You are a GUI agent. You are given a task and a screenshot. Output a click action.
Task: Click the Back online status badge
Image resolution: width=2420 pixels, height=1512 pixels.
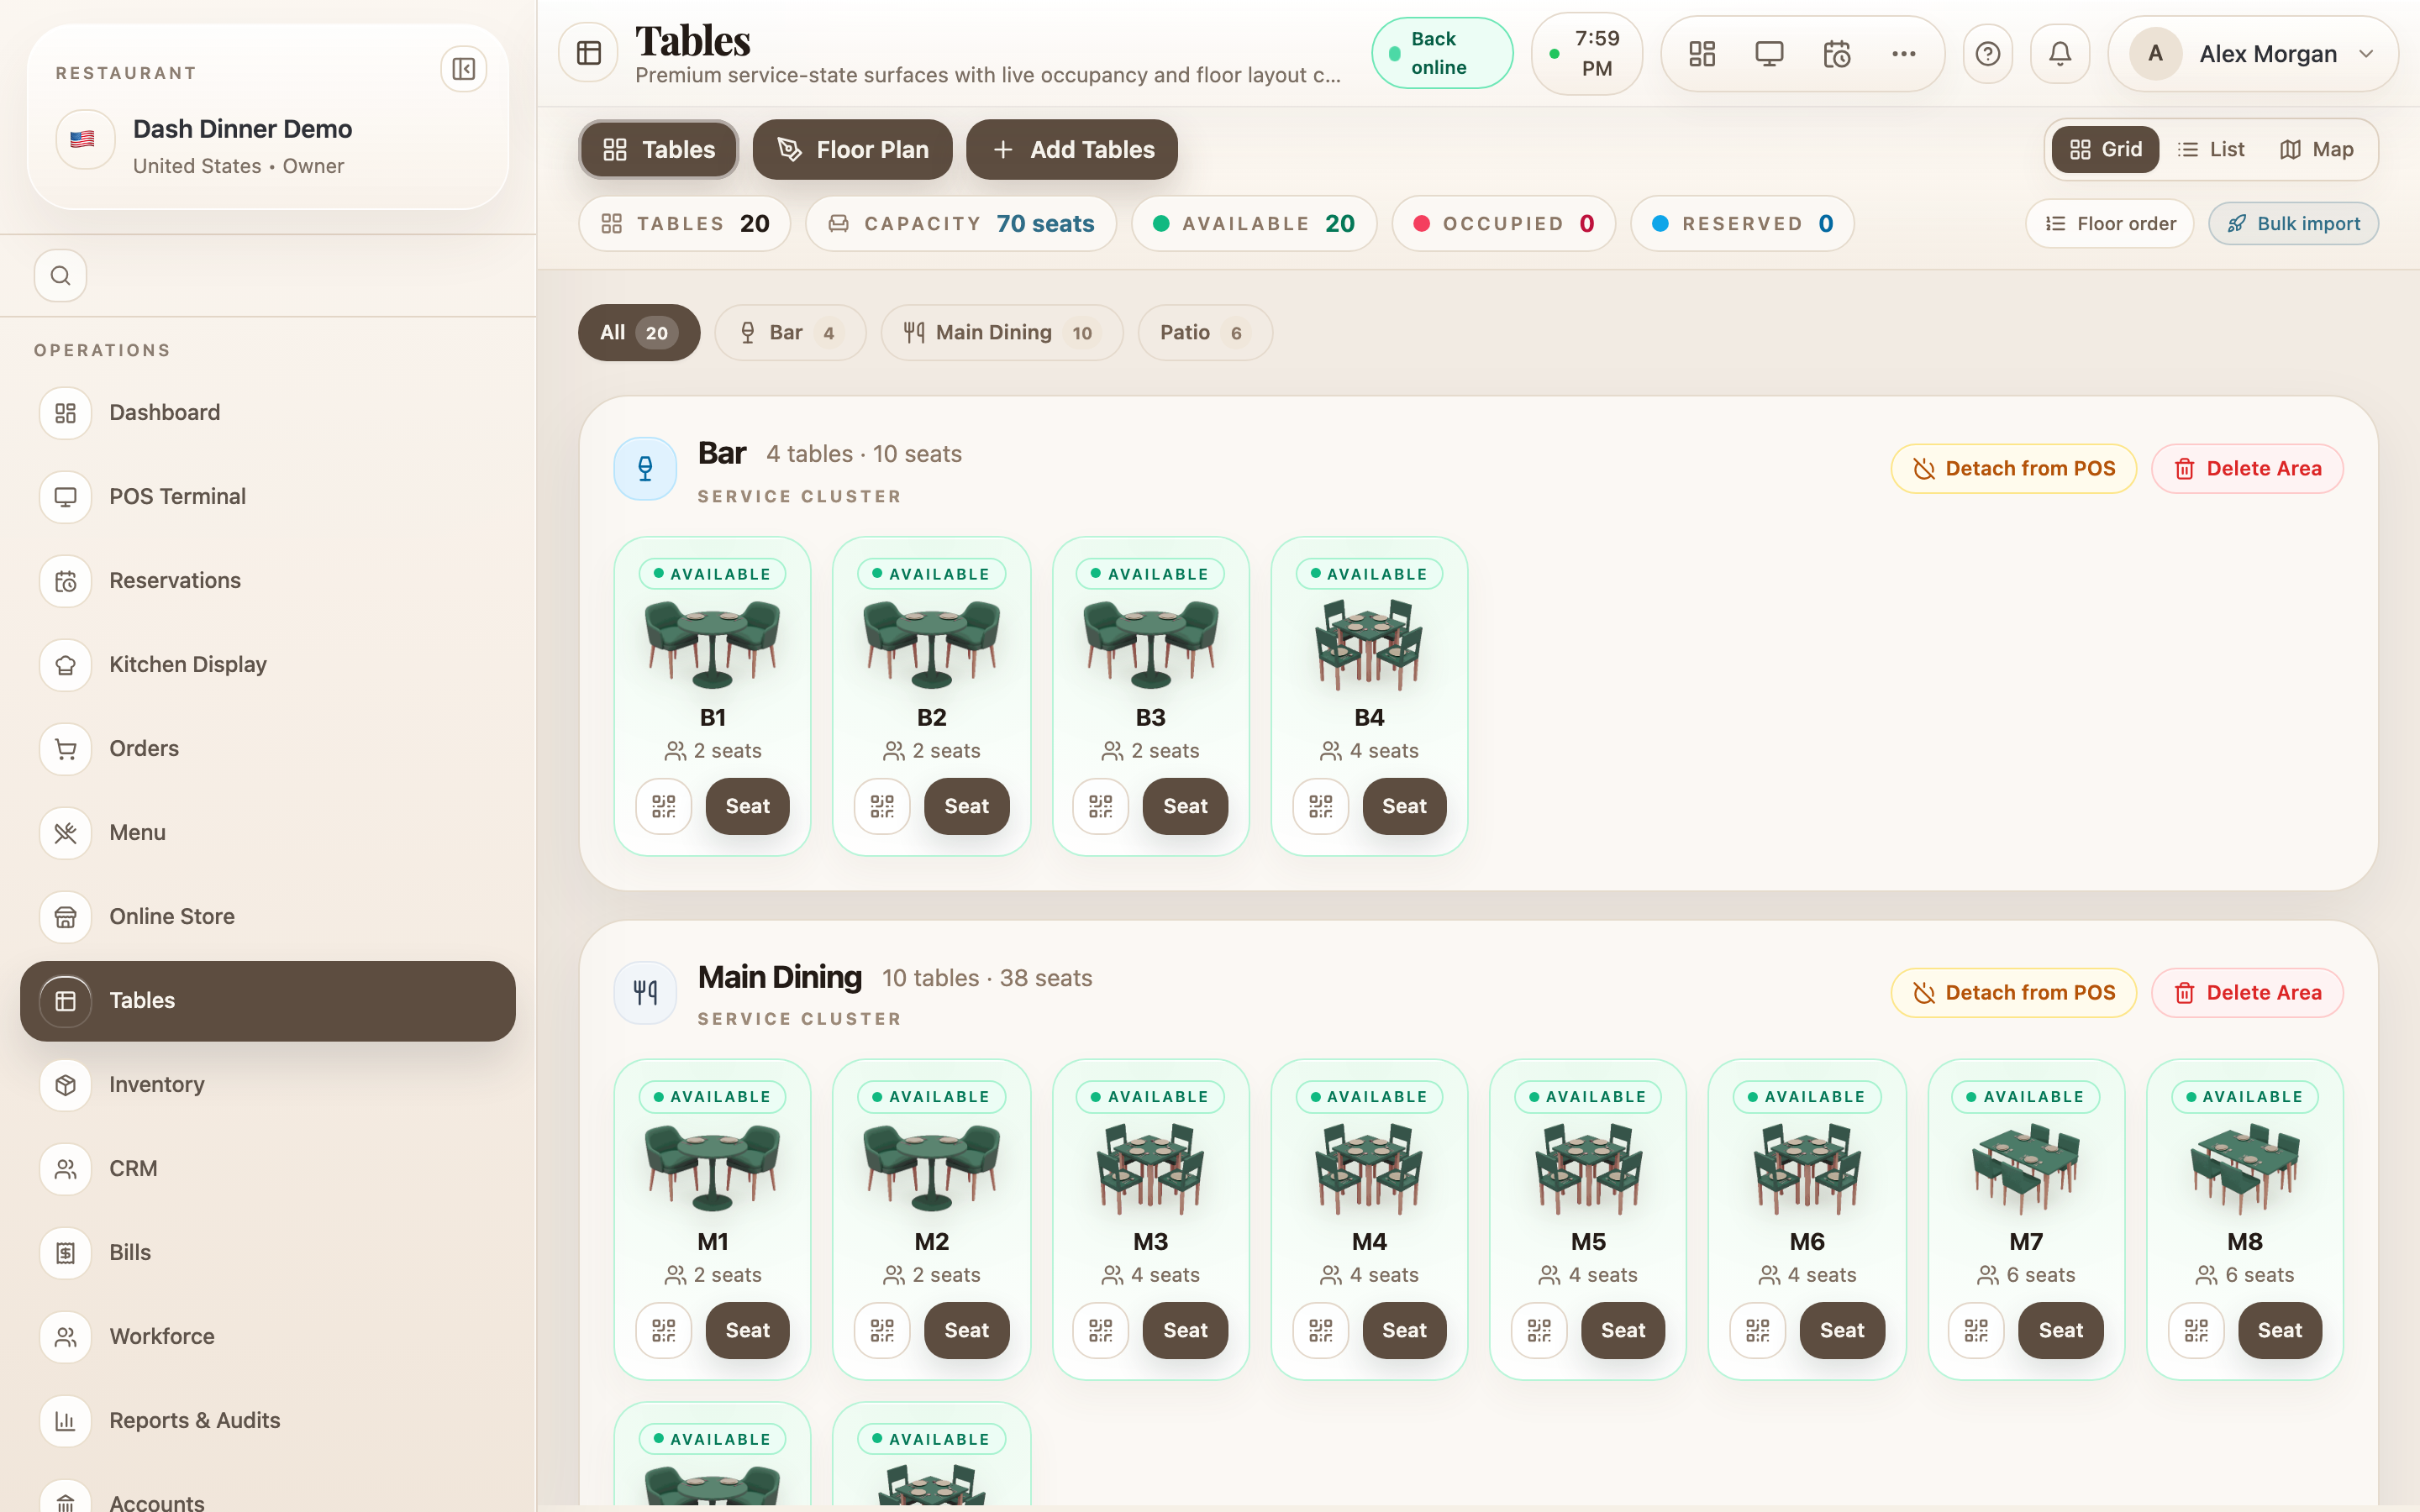(x=1442, y=53)
